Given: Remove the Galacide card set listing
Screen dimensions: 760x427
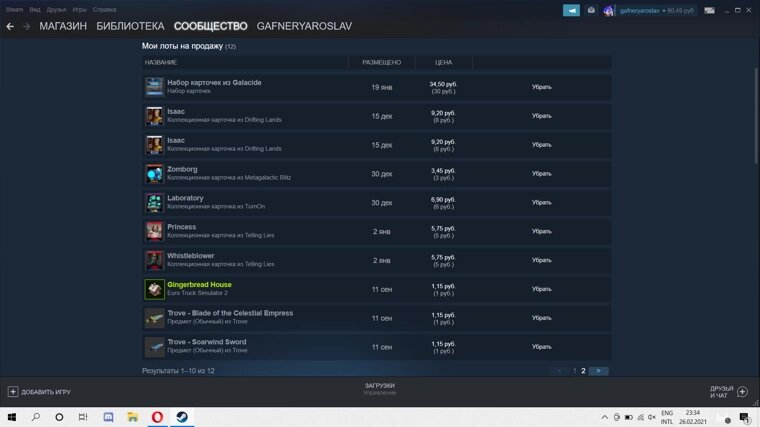Looking at the screenshot, I should click(x=541, y=87).
